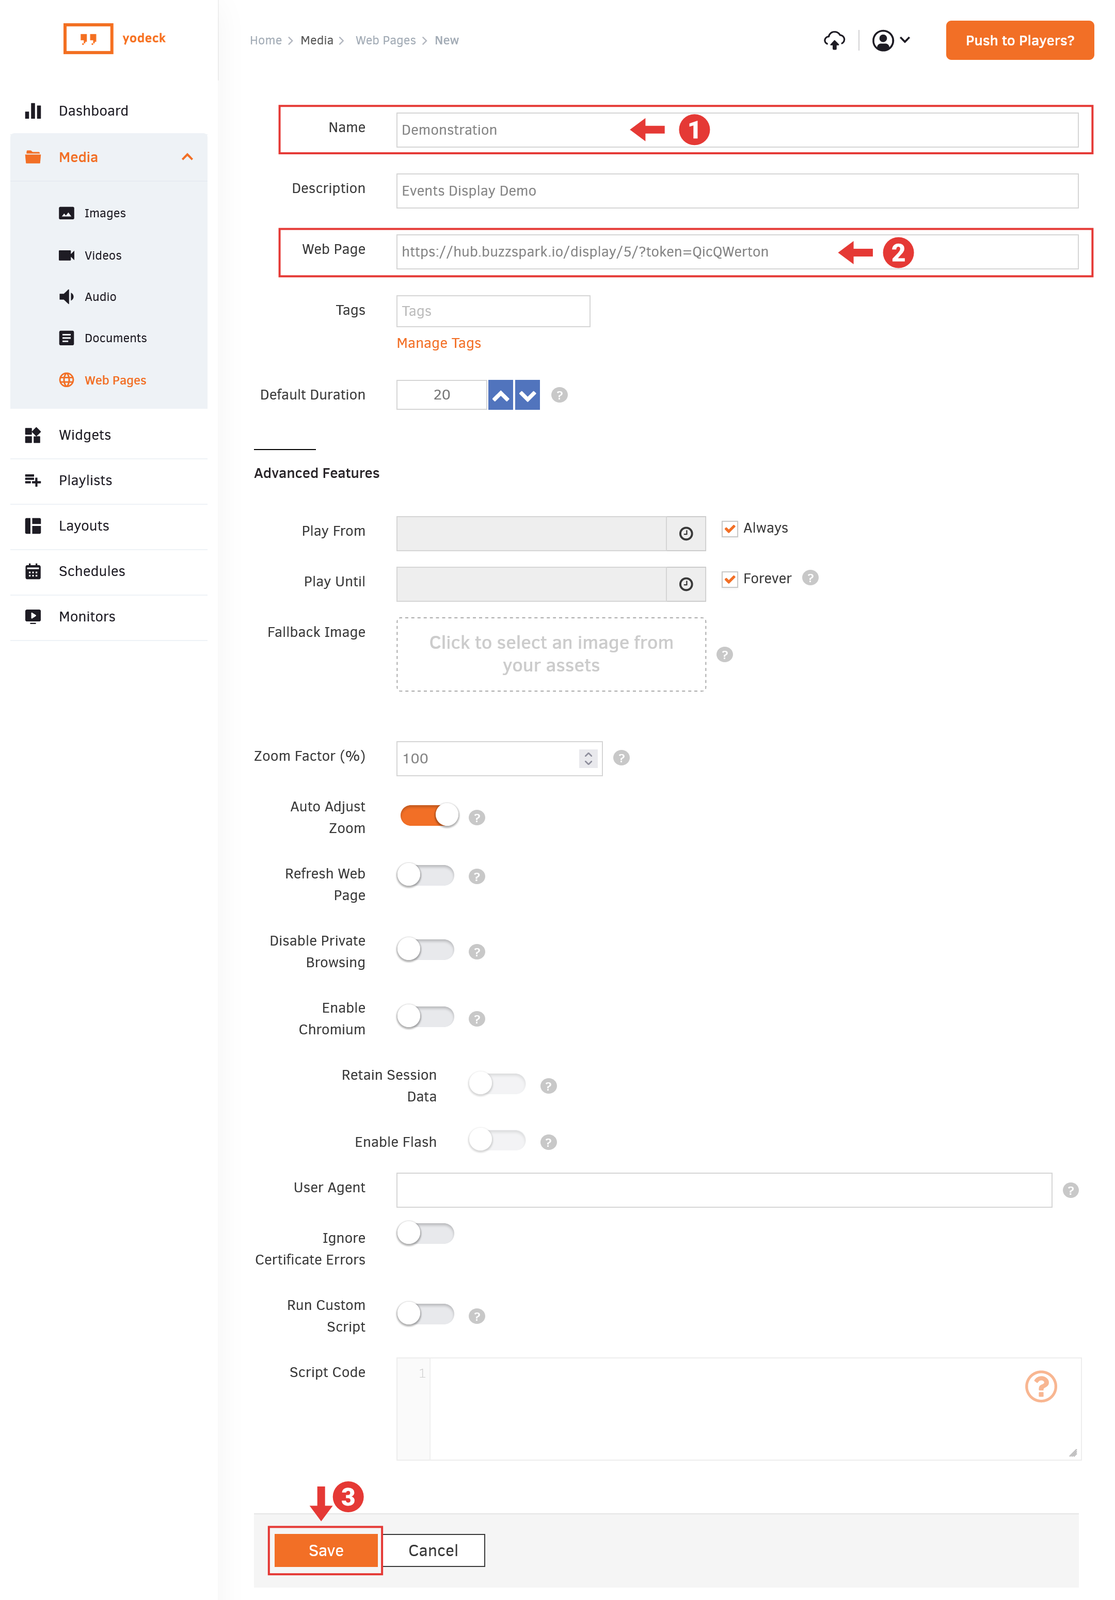This screenshot has width=1115, height=1600.
Task: Open the Manage Tags link
Action: pyautogui.click(x=438, y=343)
